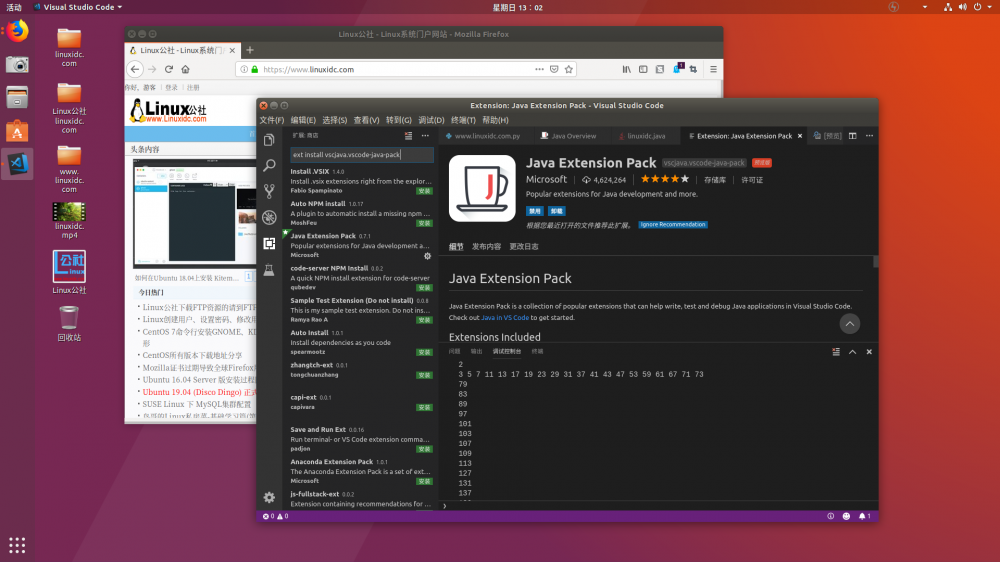Switch to the 问题 problems panel tab
Screen dimensions: 1000x562
[x=454, y=351]
